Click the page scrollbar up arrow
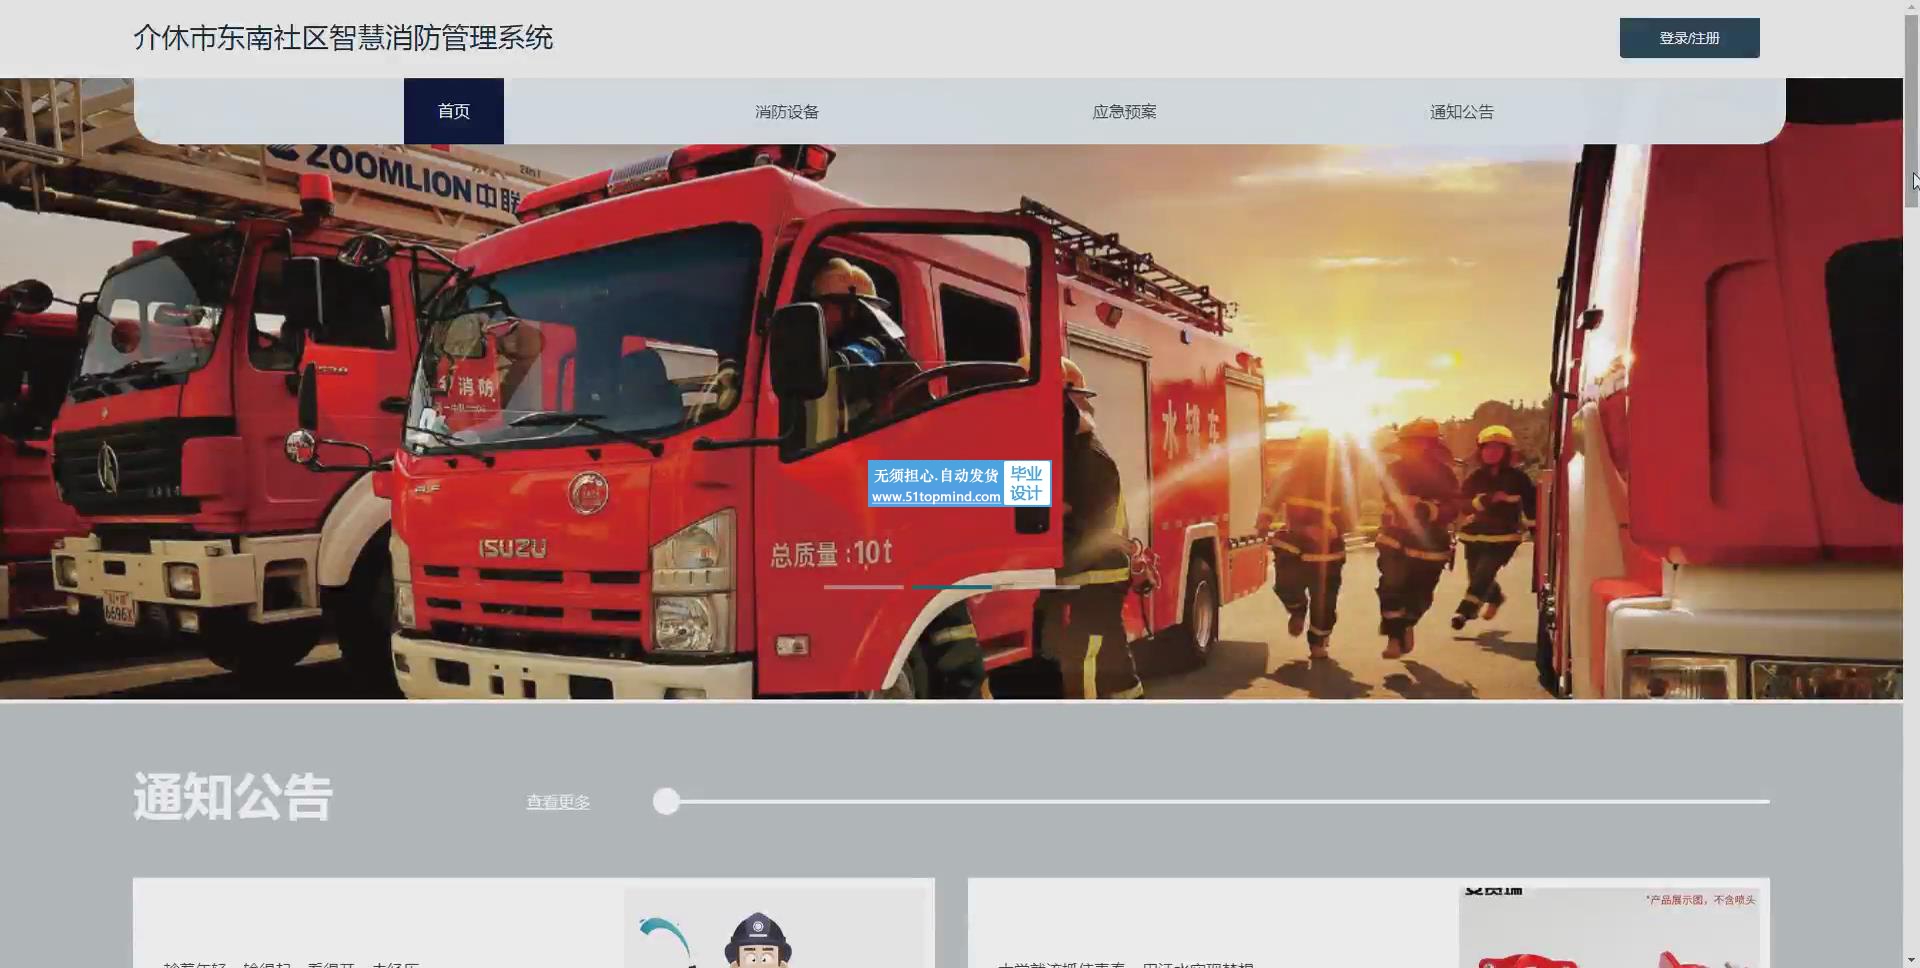Viewport: 1920px width, 968px height. pos(1911,7)
